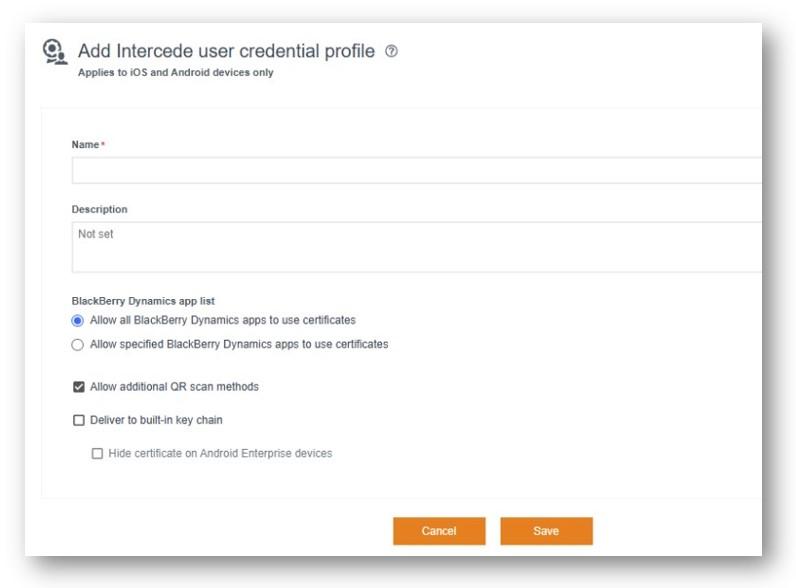This screenshot has width=796, height=588.
Task: Click the user credential profile icon
Action: click(55, 52)
